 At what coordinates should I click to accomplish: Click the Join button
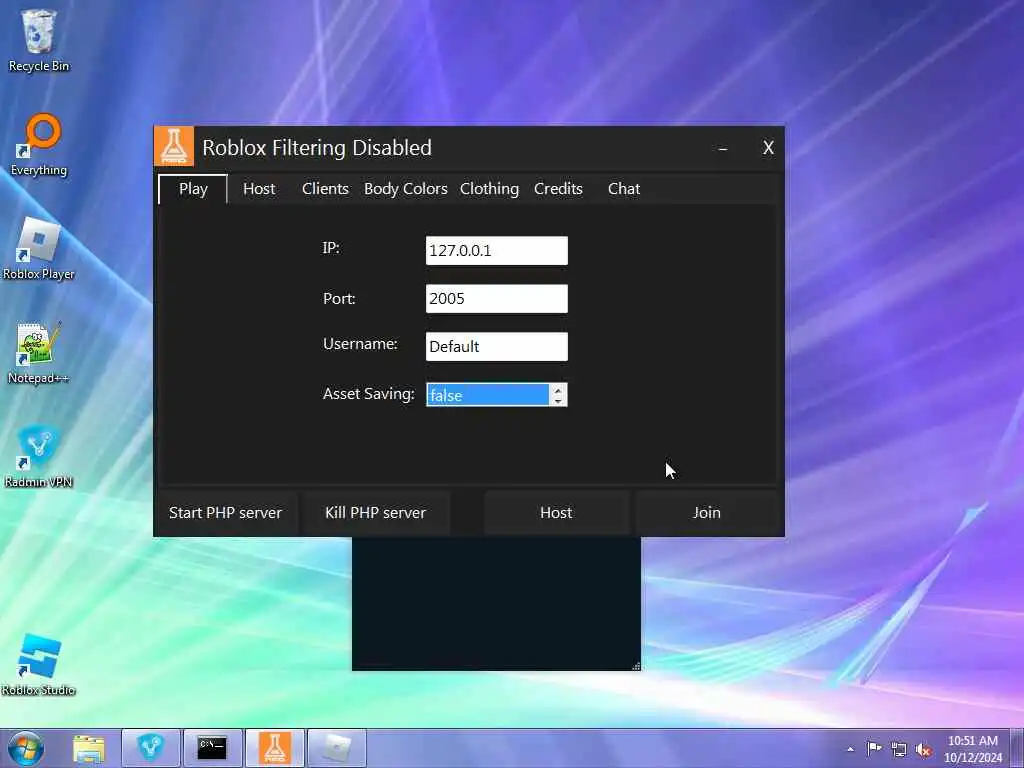pos(707,513)
